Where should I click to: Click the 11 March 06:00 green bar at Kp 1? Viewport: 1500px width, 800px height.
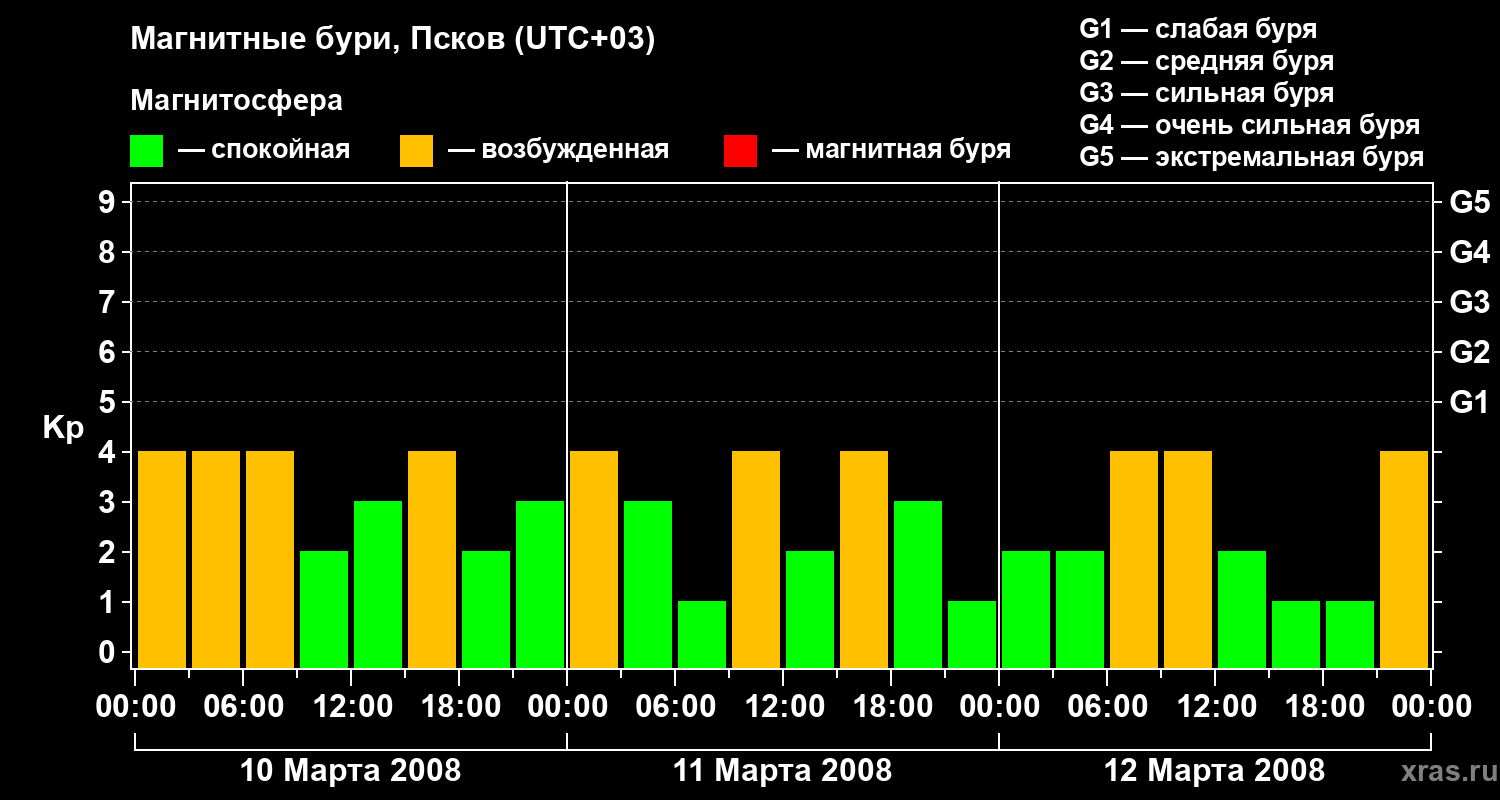click(x=702, y=634)
